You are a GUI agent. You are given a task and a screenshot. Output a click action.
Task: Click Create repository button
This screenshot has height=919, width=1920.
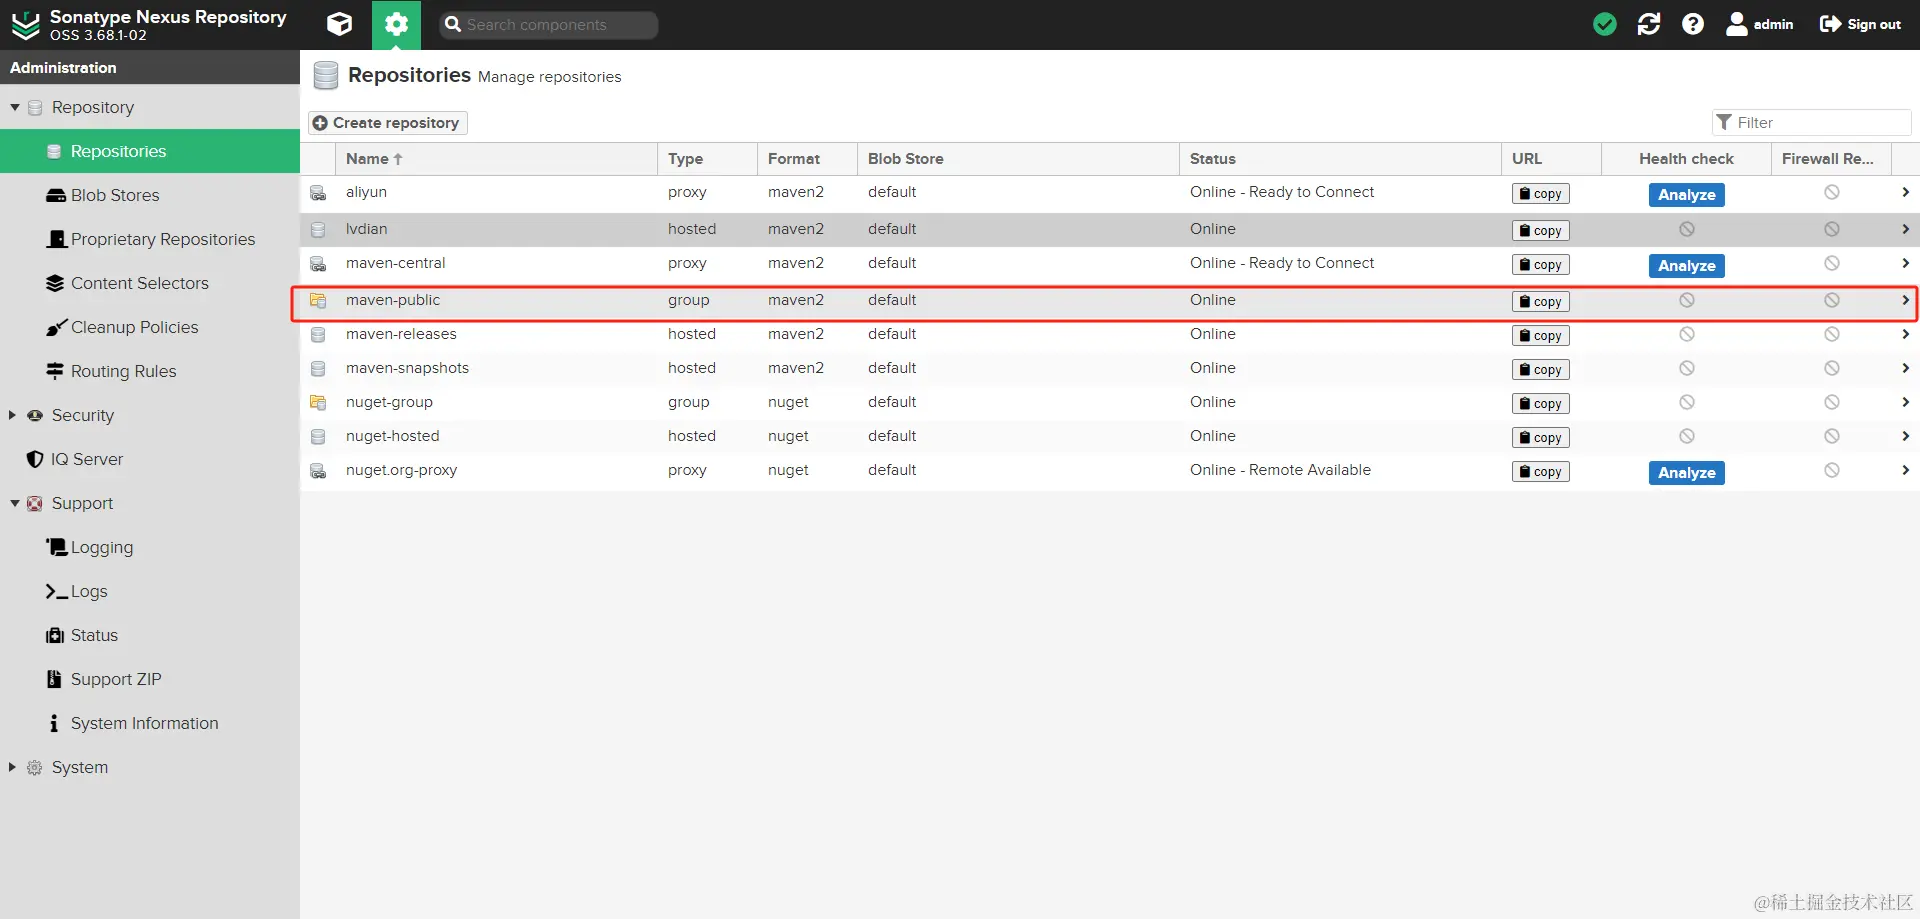[387, 122]
